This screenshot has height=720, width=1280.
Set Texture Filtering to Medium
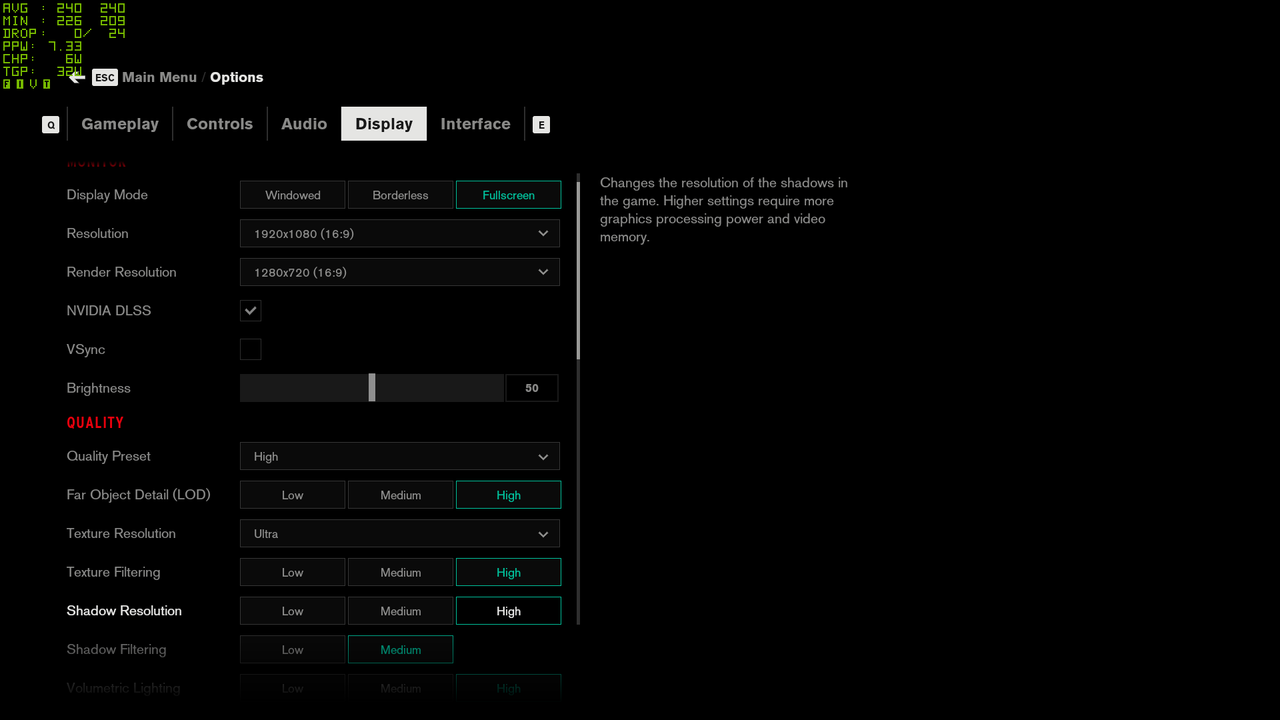tap(400, 572)
